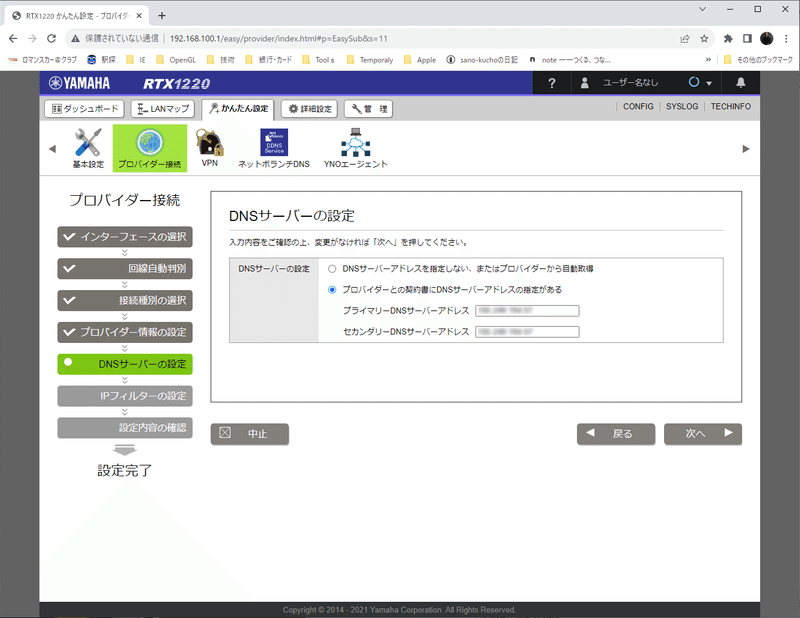Select プロバイダーとの契約書に指定がある radio option
The height and width of the screenshot is (618, 800).
(x=332, y=290)
